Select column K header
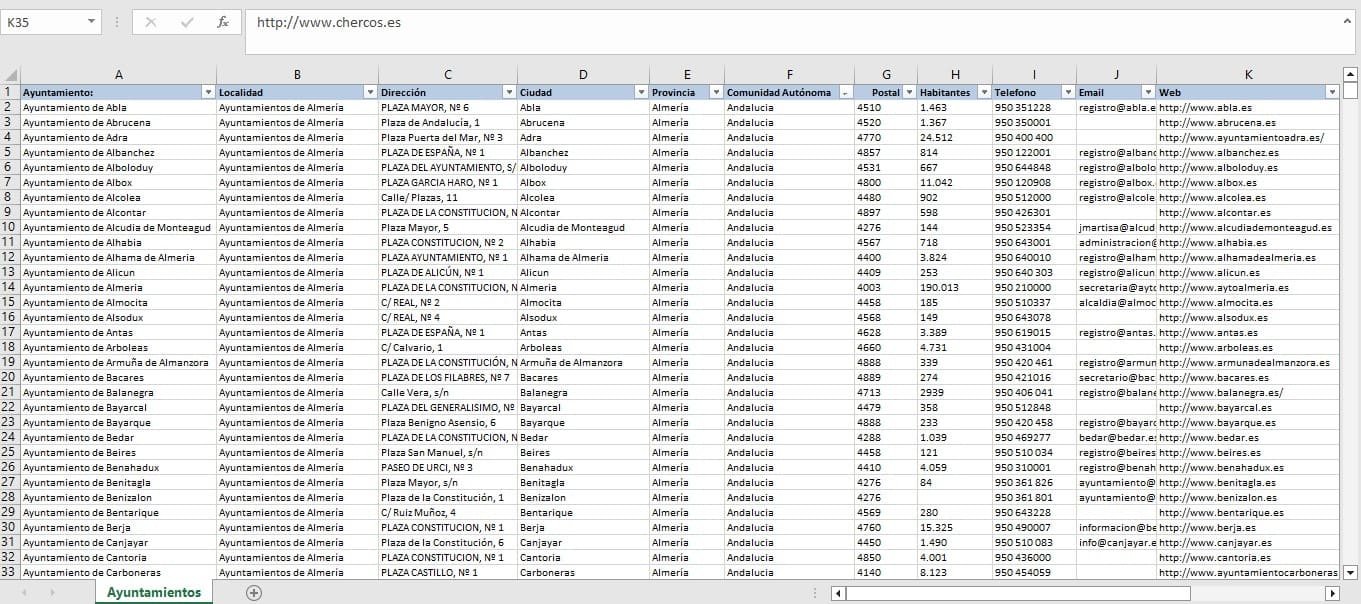The height and width of the screenshot is (604, 1361). point(1248,75)
